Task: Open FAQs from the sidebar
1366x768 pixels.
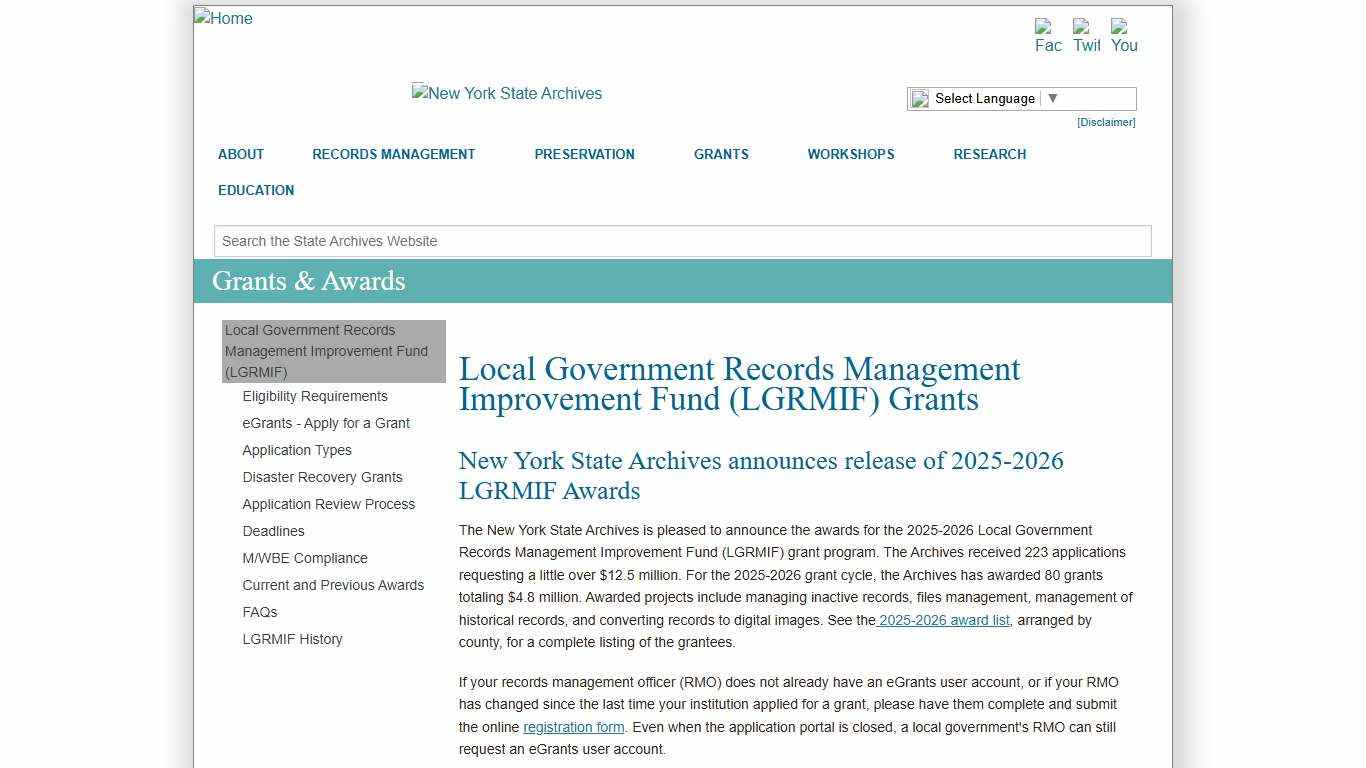Action: click(259, 612)
